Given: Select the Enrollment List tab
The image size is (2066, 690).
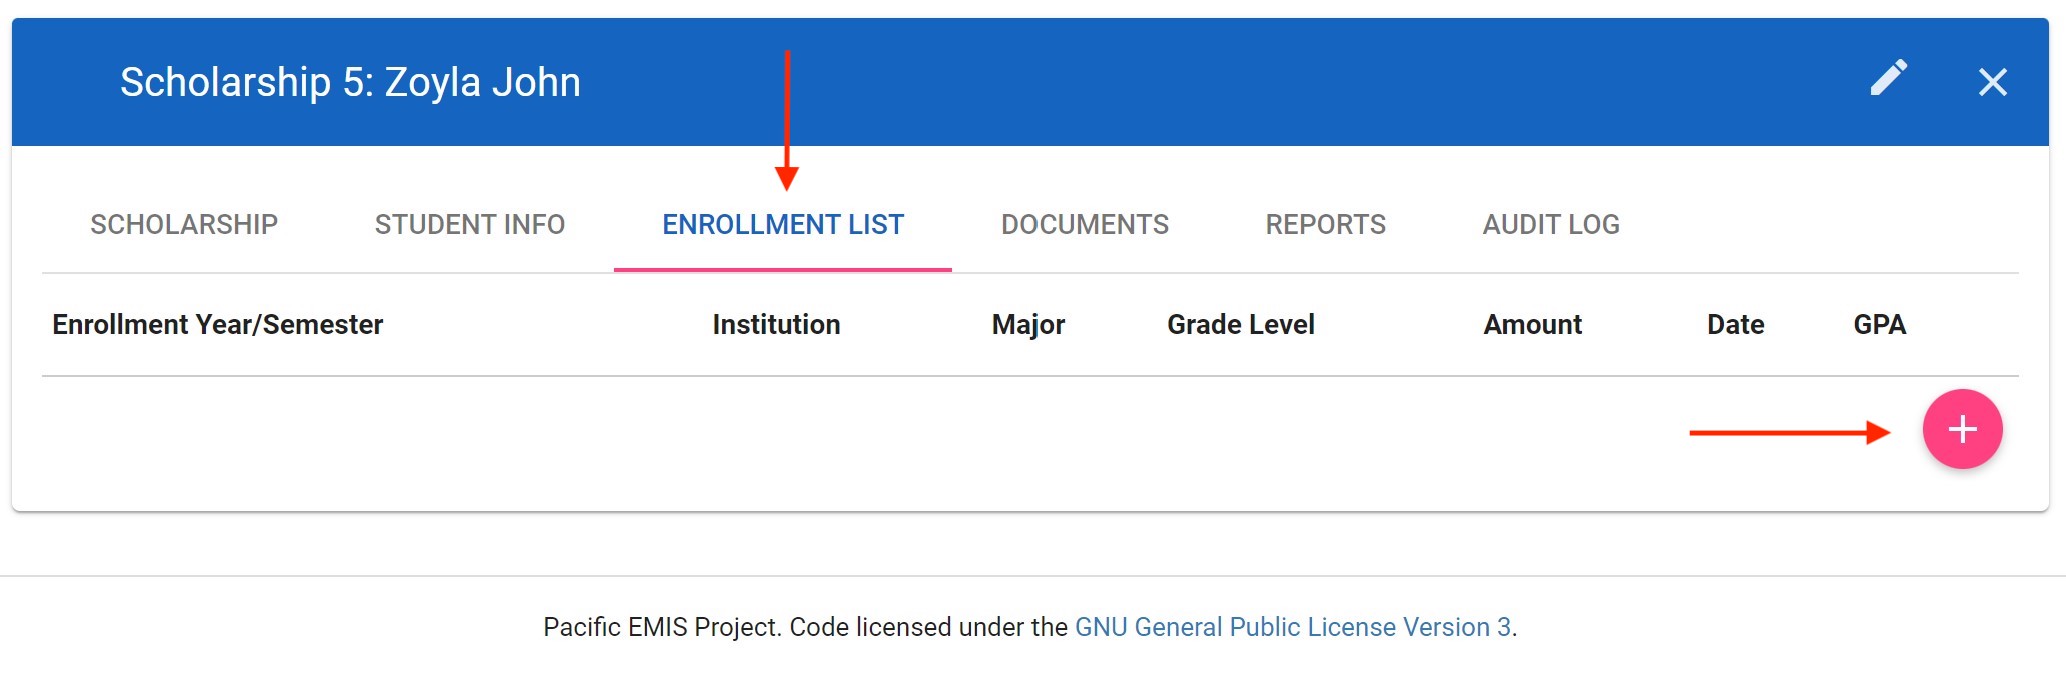Looking at the screenshot, I should tap(783, 224).
